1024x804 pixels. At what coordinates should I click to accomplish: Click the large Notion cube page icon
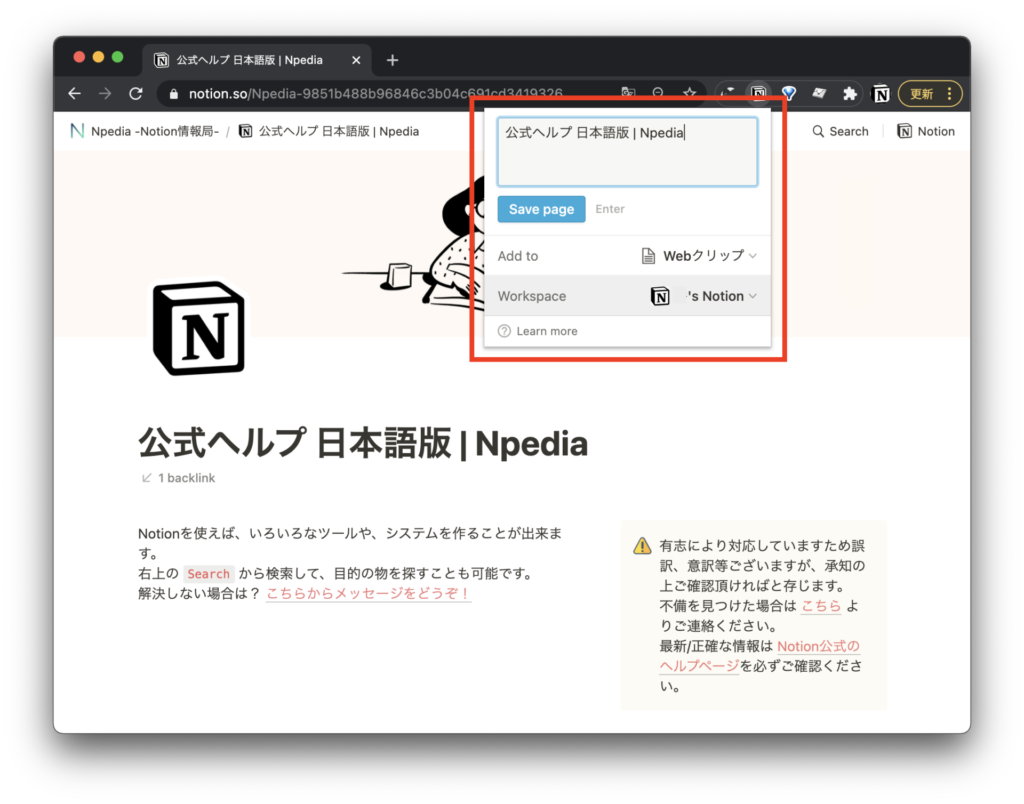pyautogui.click(x=199, y=329)
